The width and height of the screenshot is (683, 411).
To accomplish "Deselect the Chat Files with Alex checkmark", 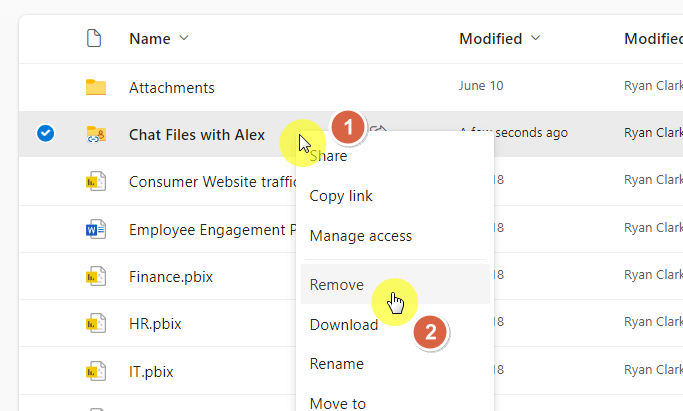I will [46, 133].
